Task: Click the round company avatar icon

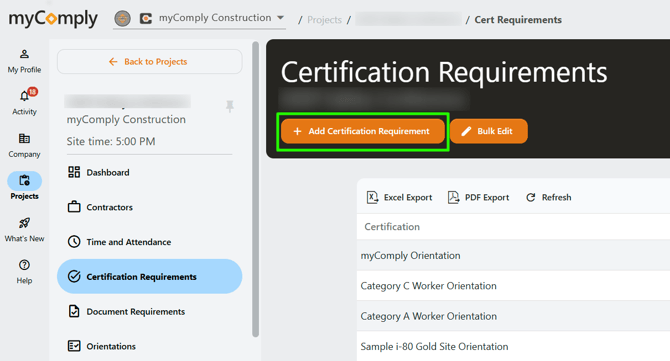Action: (123, 18)
